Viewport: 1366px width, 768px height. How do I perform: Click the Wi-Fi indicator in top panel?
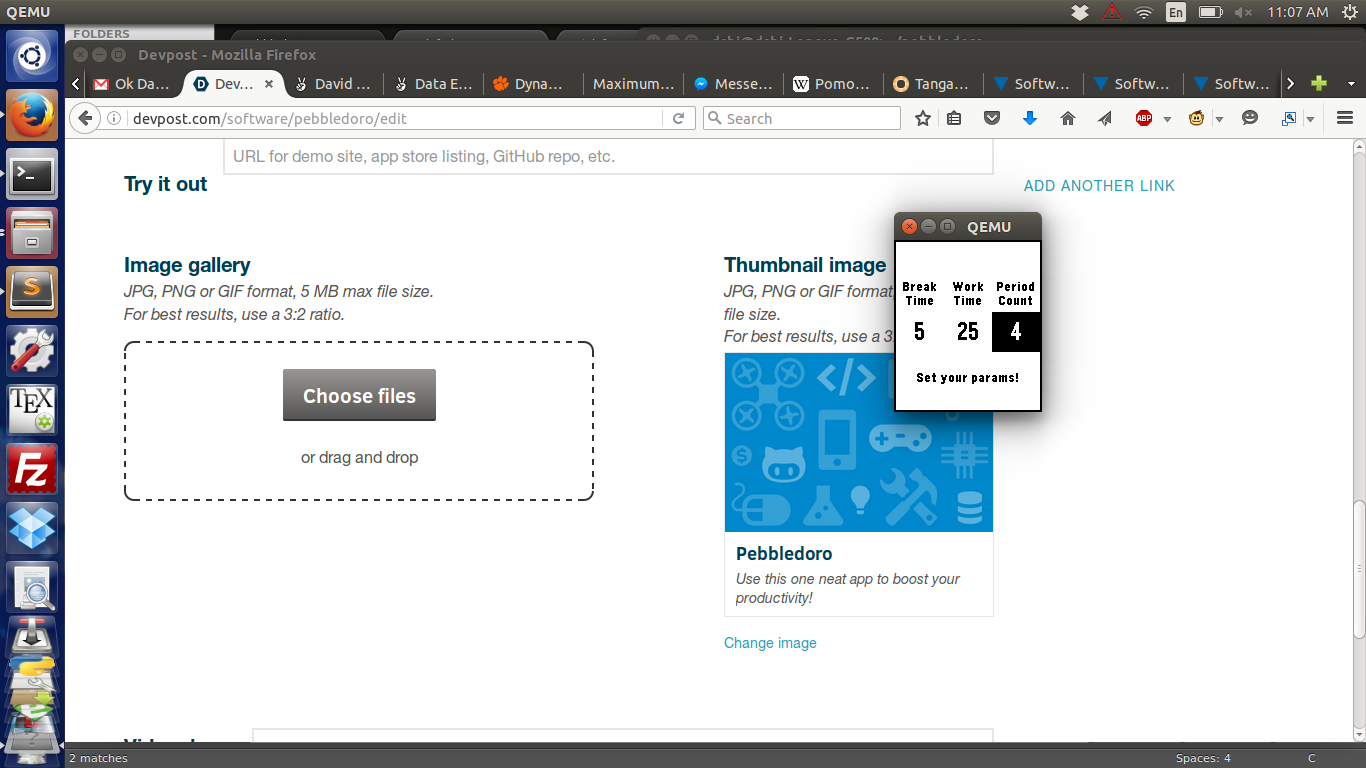point(1144,12)
